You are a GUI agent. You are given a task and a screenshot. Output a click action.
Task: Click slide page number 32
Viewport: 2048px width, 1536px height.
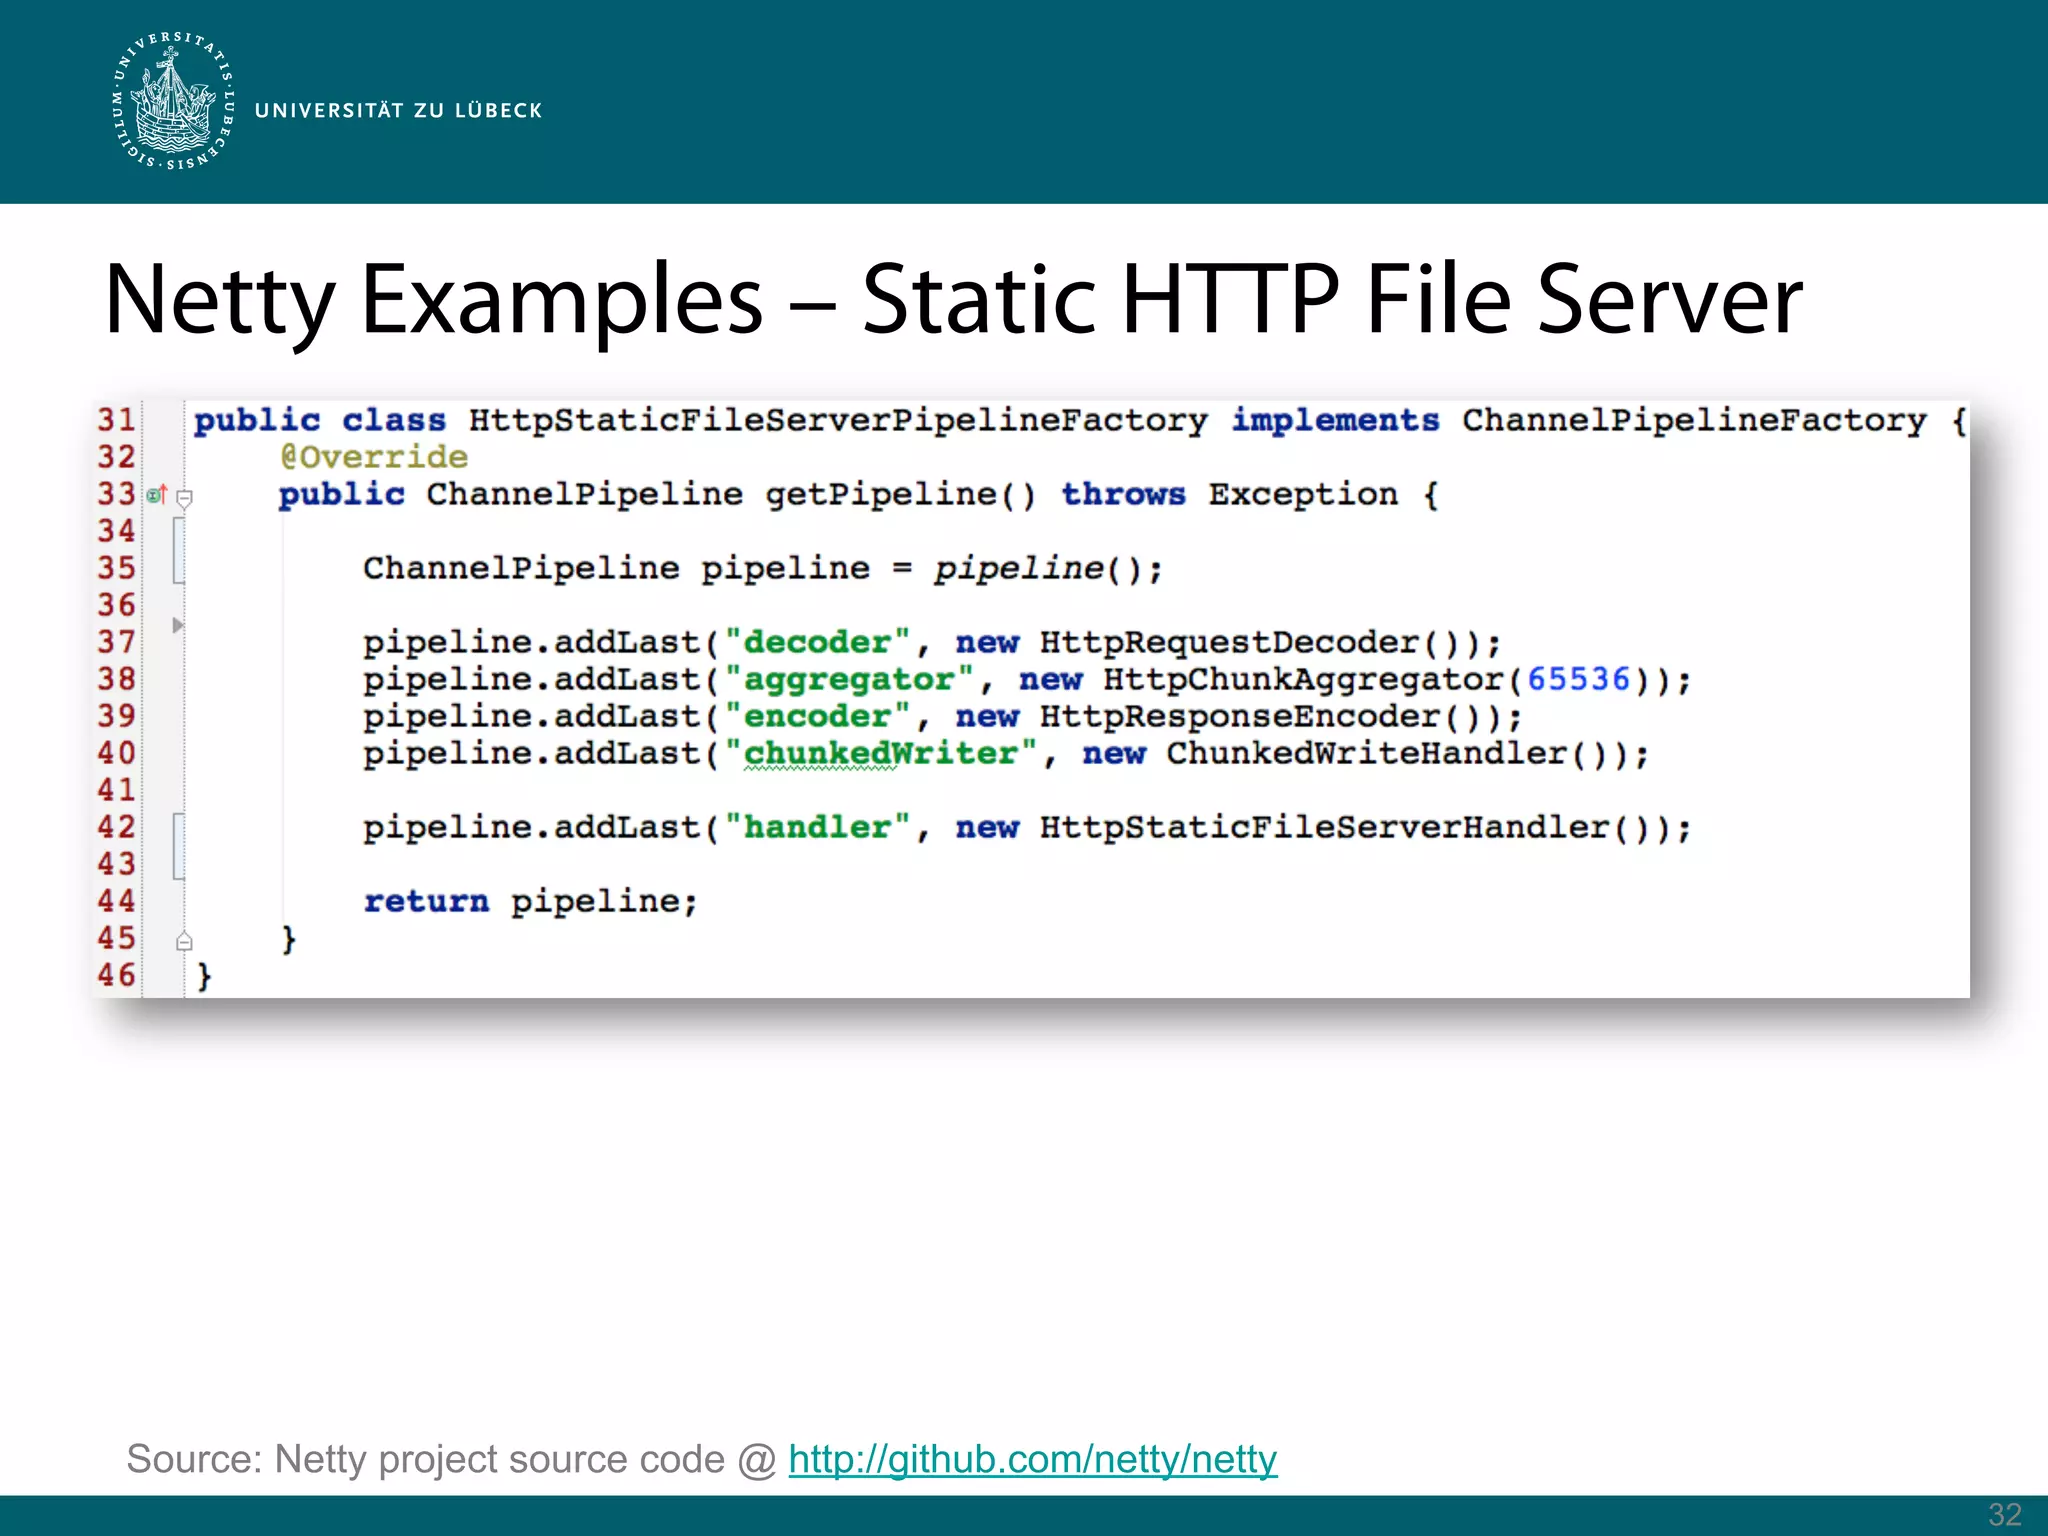point(2004,1514)
